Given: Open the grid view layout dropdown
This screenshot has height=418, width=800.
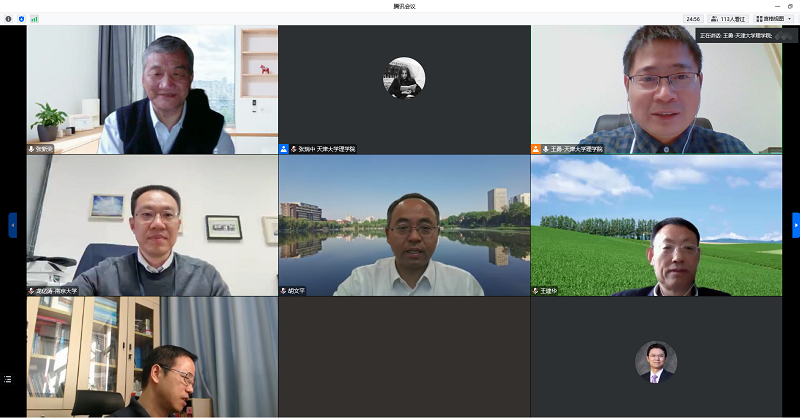Looking at the screenshot, I should pos(774,18).
